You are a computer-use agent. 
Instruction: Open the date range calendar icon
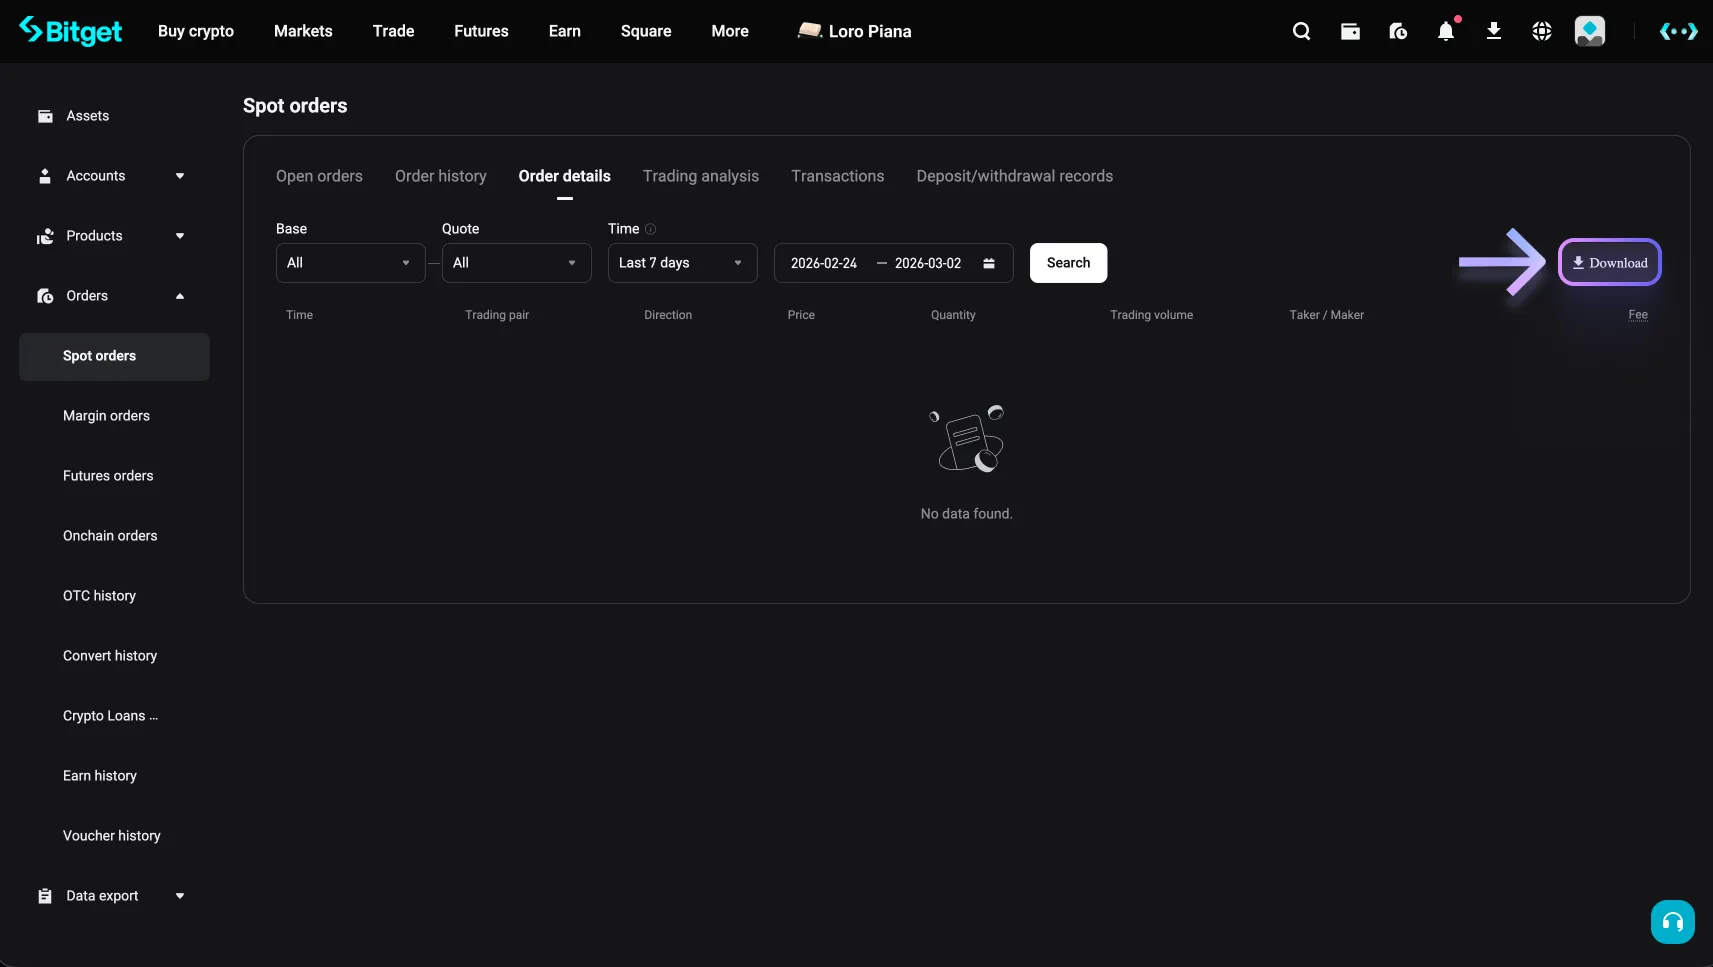point(989,263)
